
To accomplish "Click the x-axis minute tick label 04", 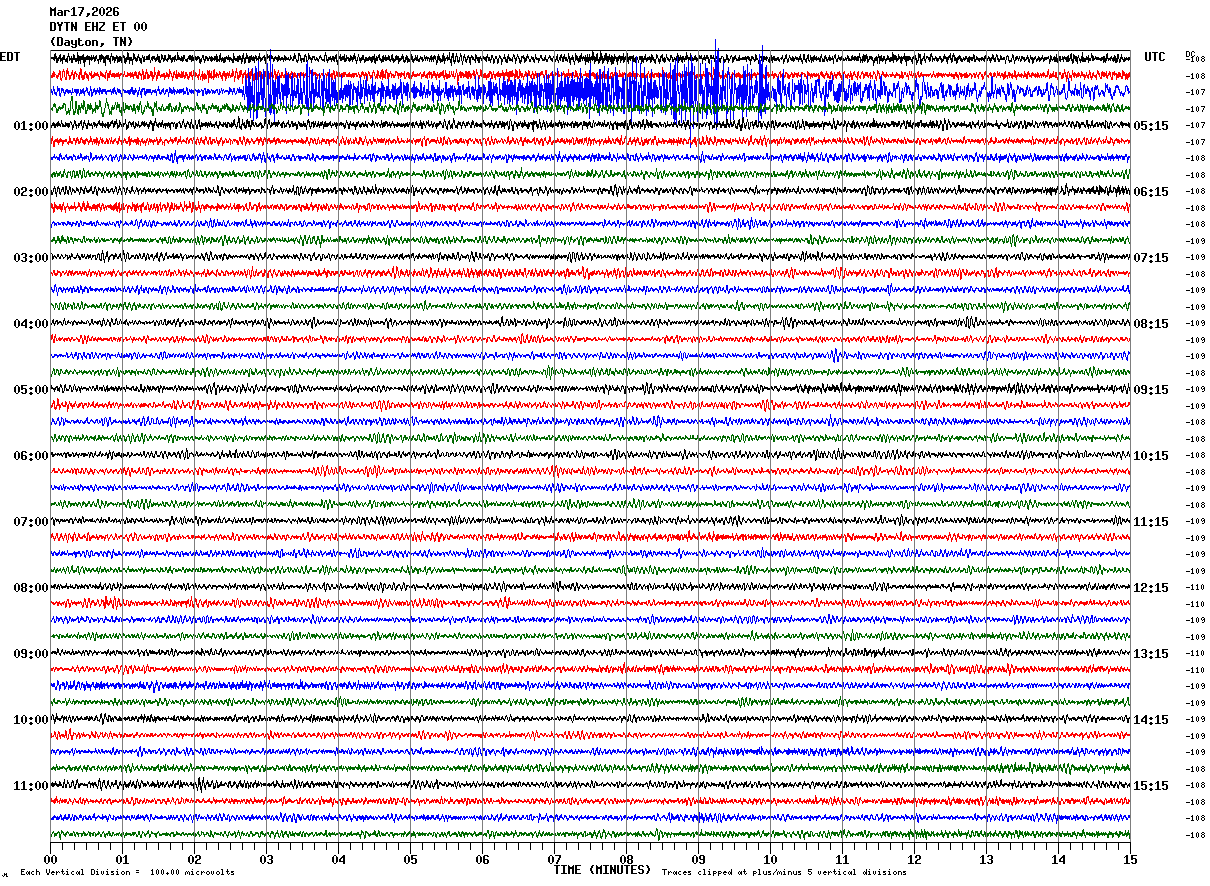I will [338, 859].
